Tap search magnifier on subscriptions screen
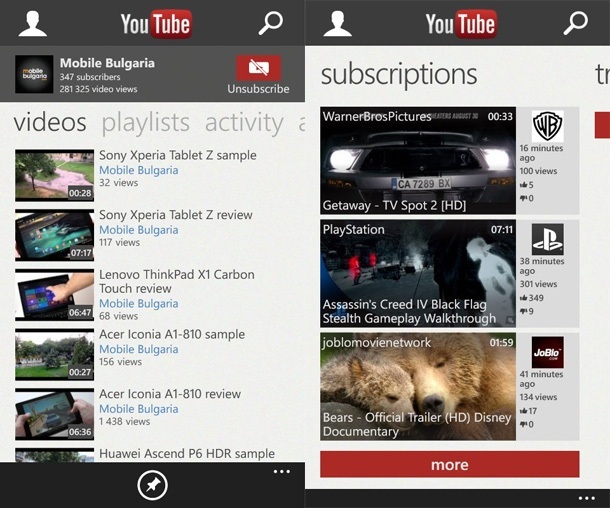Viewport: 610px width, 508px height. pos(576,23)
